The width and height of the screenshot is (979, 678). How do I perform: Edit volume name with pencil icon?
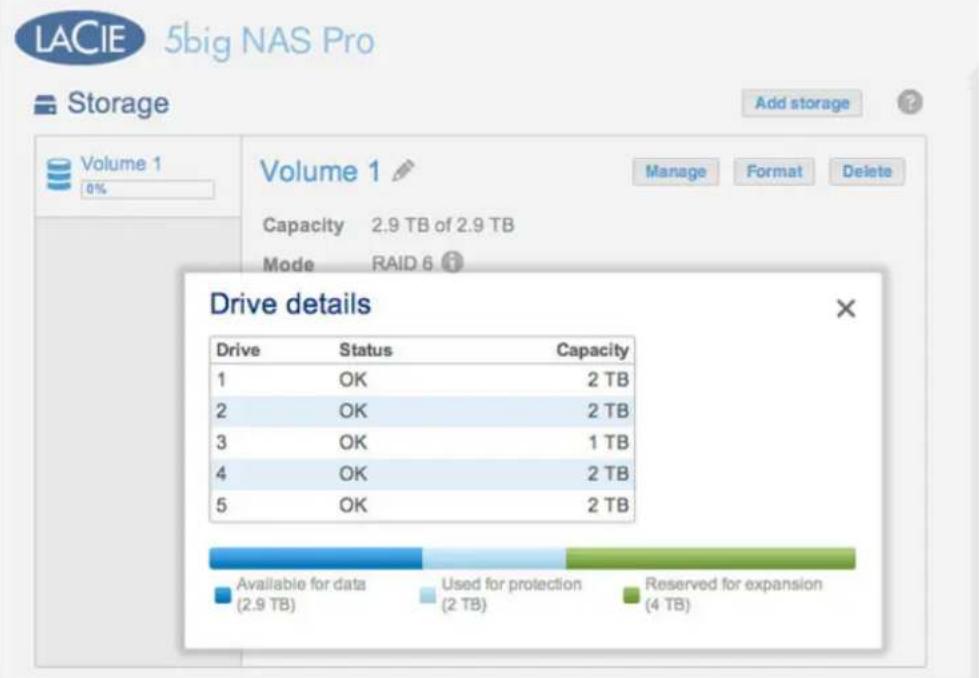pos(403,170)
